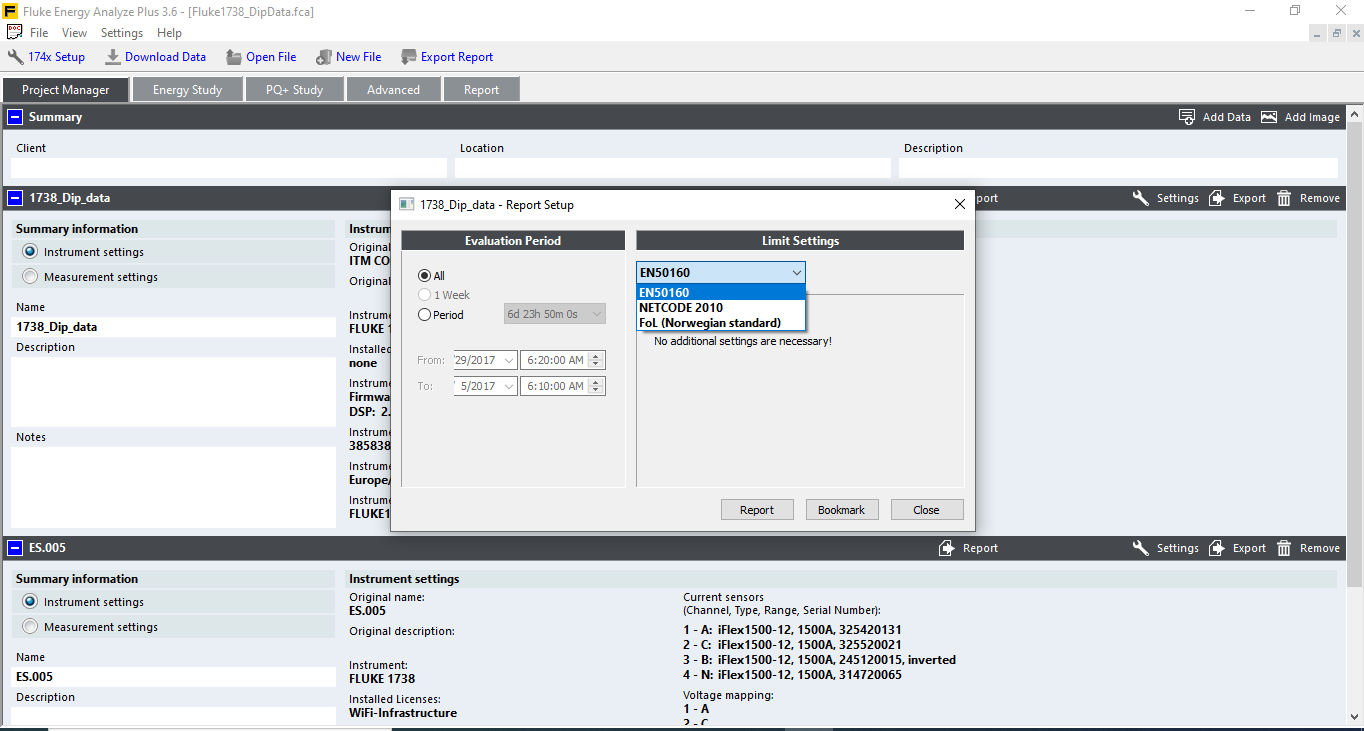Click the Download Data toolbar icon
The height and width of the screenshot is (731, 1364).
click(113, 57)
